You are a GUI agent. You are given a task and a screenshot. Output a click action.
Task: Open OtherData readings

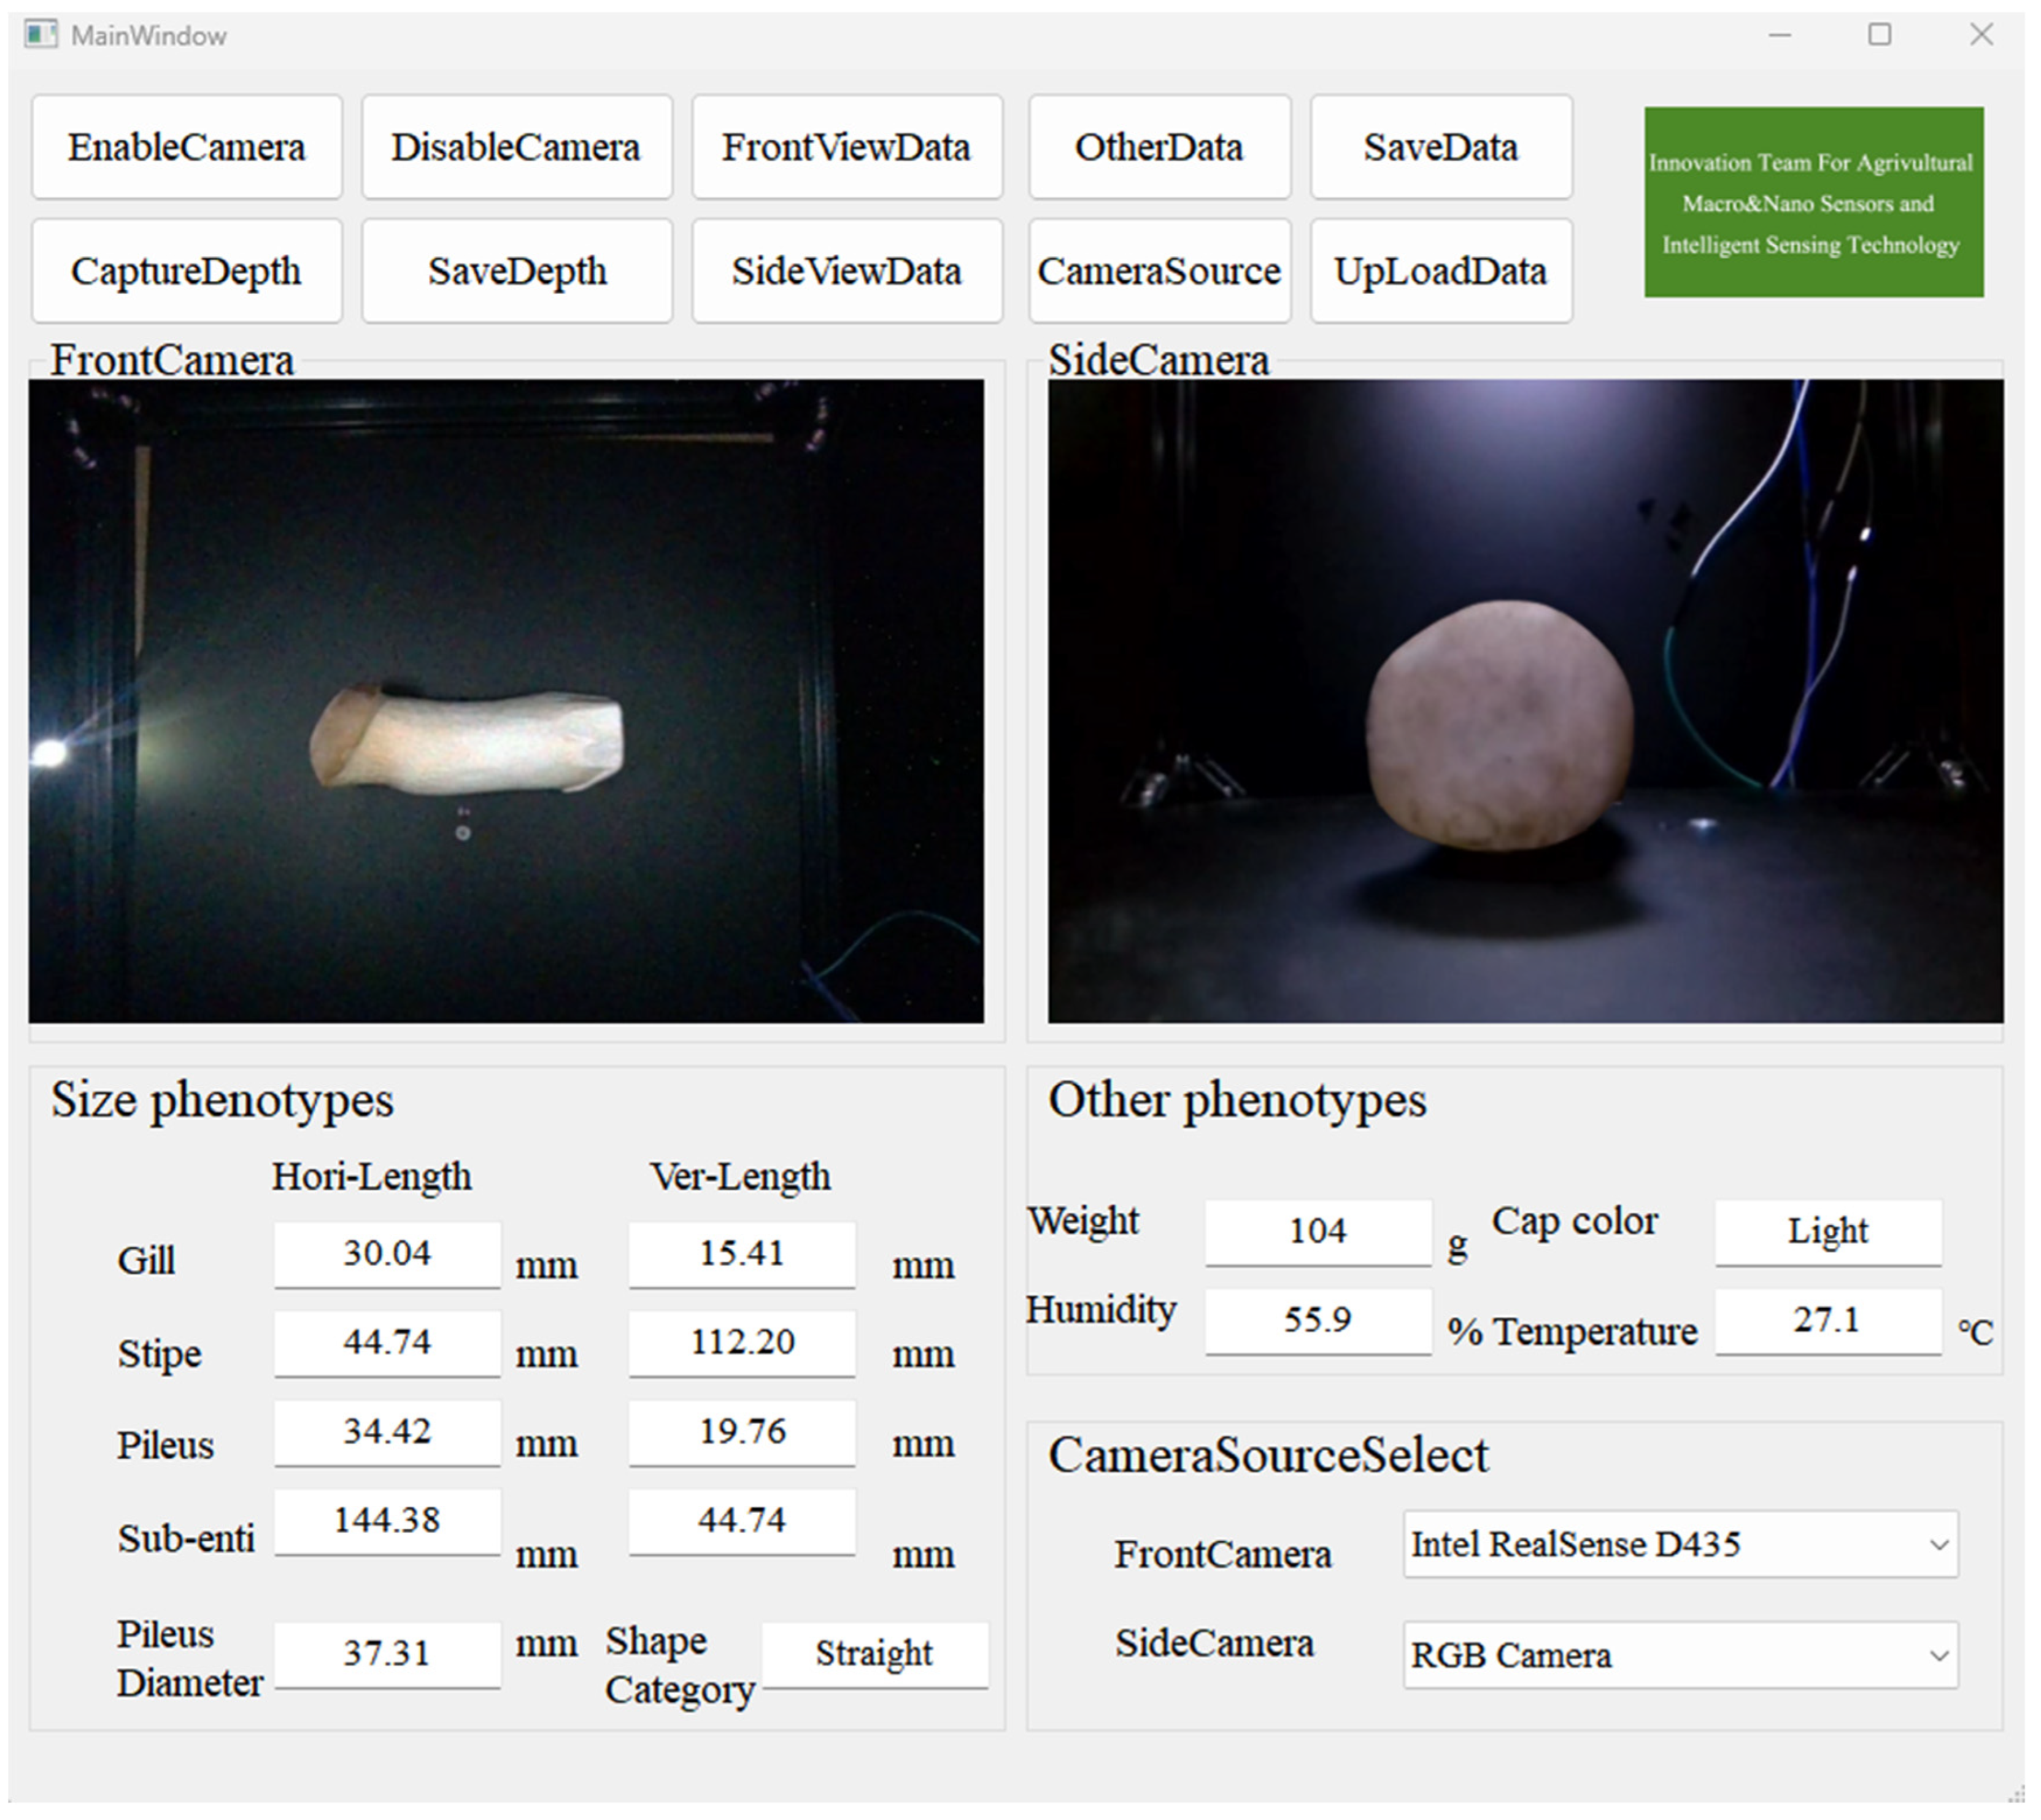[1159, 147]
